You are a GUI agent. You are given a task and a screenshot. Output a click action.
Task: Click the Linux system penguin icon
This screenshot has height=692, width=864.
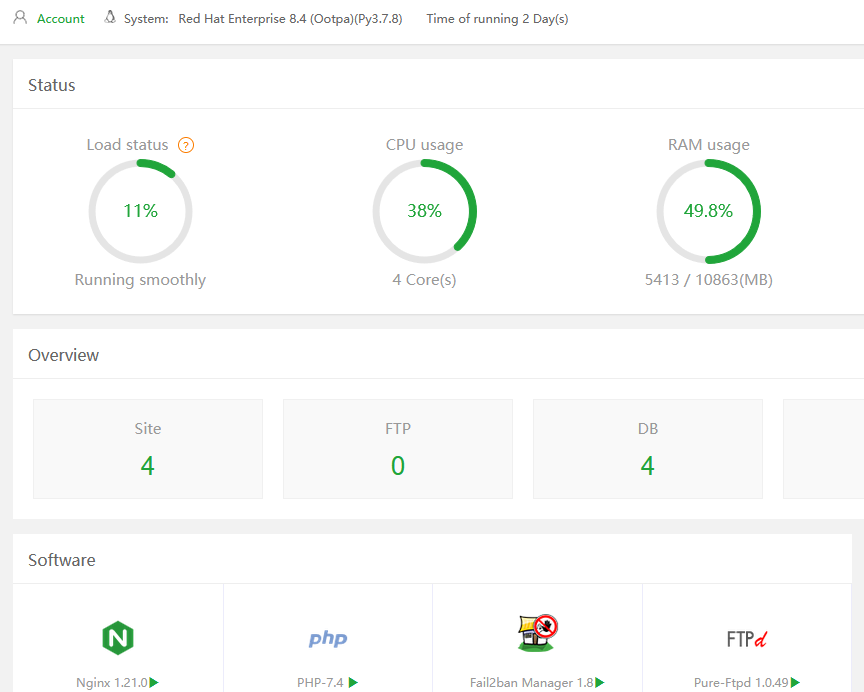coord(110,18)
